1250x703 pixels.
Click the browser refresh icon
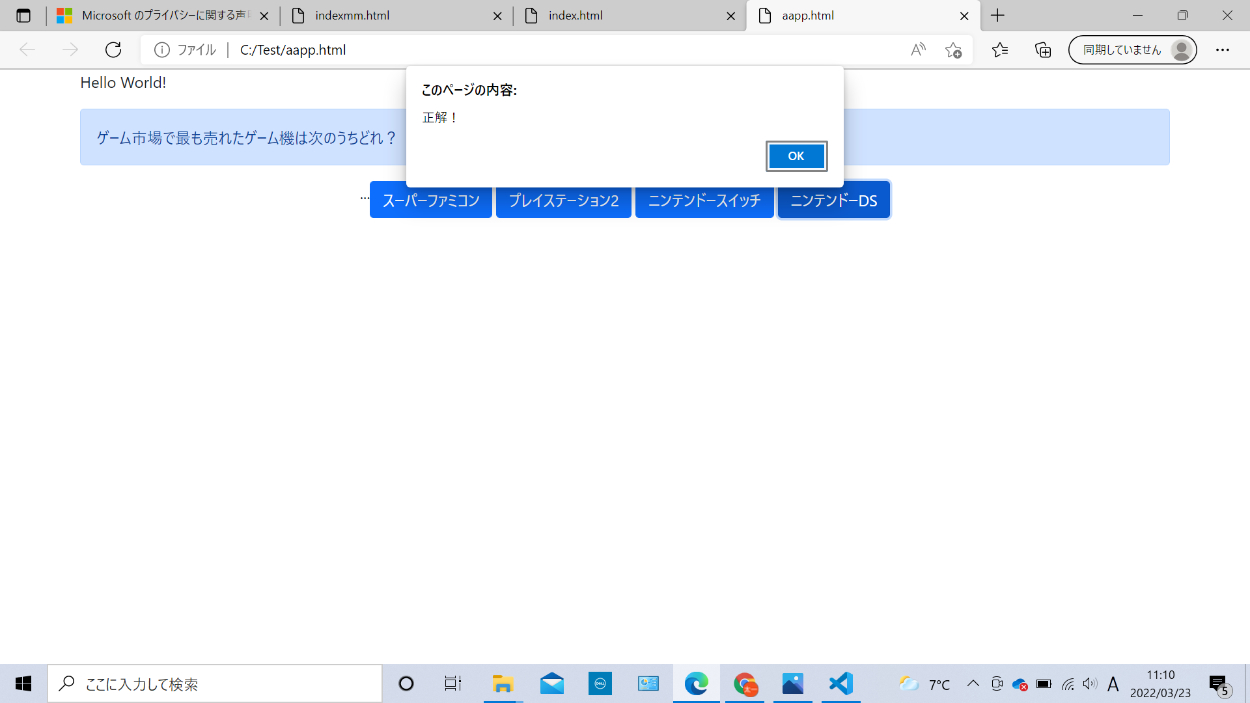pos(113,50)
